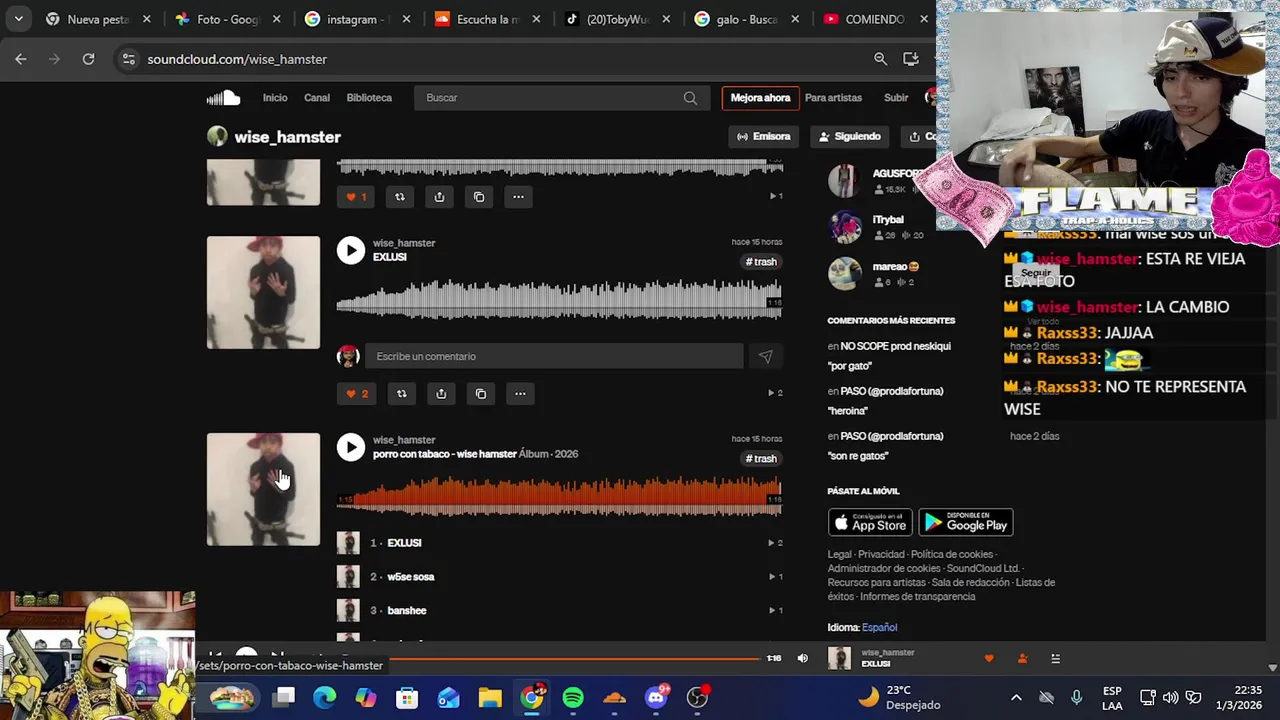The height and width of the screenshot is (720, 1280).
Task: Mute the player with volume icon
Action: point(802,658)
